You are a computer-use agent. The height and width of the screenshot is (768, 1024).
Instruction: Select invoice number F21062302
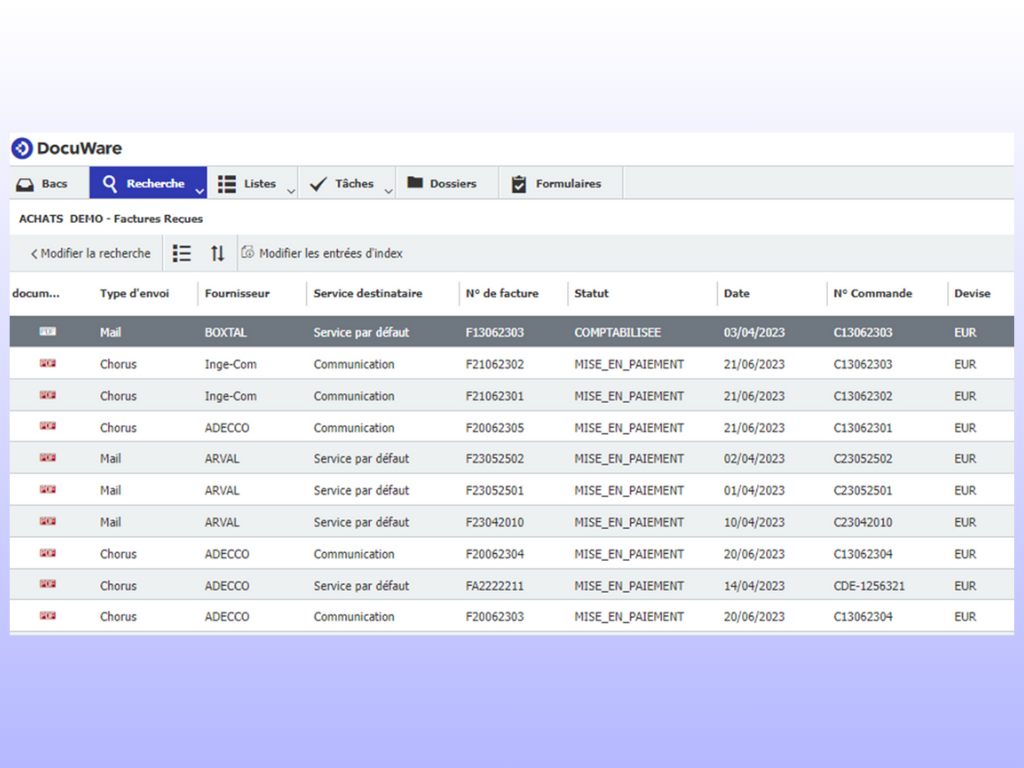tap(494, 364)
